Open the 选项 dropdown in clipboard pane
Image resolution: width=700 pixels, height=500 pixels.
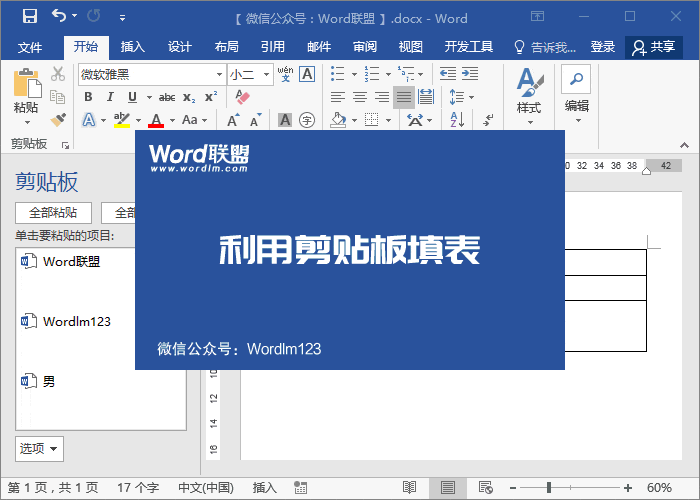point(39,449)
